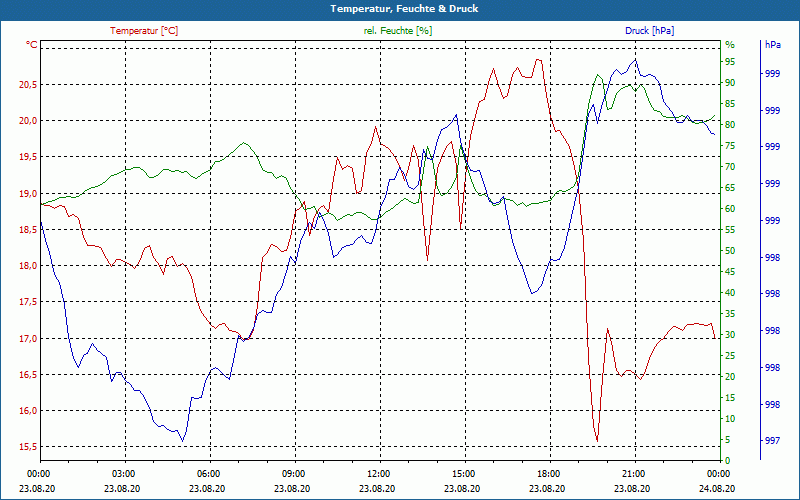
Task: Click the chart title 'Temperatur, Feuchte & Druck'
Action: click(x=404, y=9)
